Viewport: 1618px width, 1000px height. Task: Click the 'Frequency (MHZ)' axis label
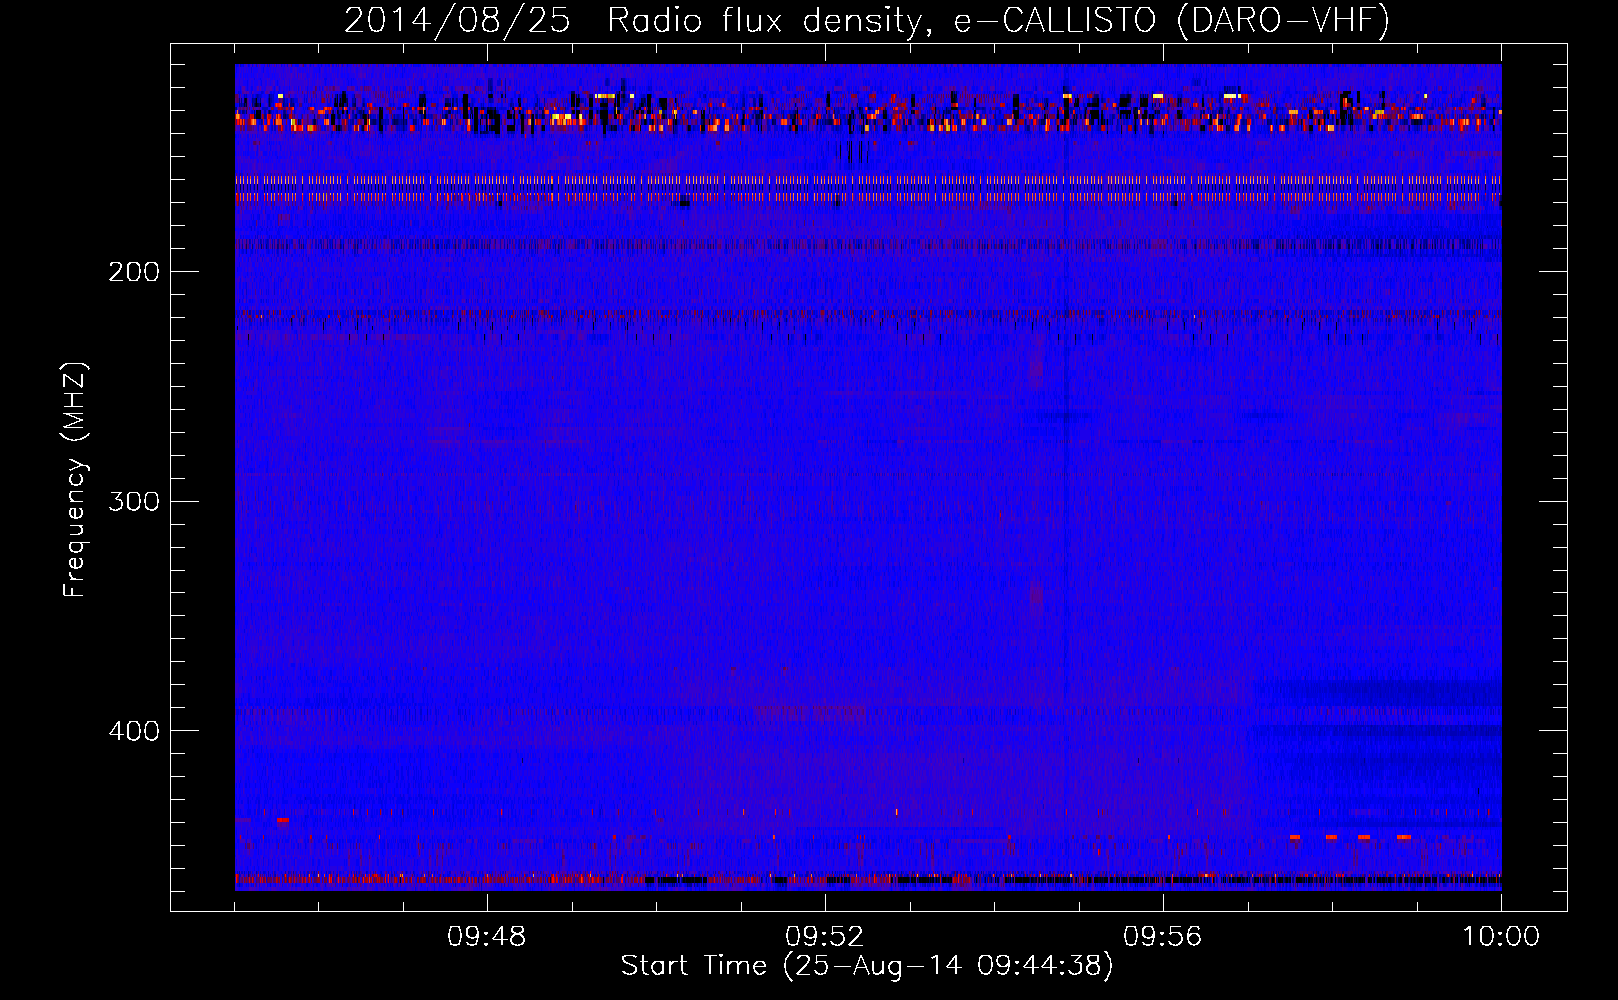pyautogui.click(x=75, y=480)
